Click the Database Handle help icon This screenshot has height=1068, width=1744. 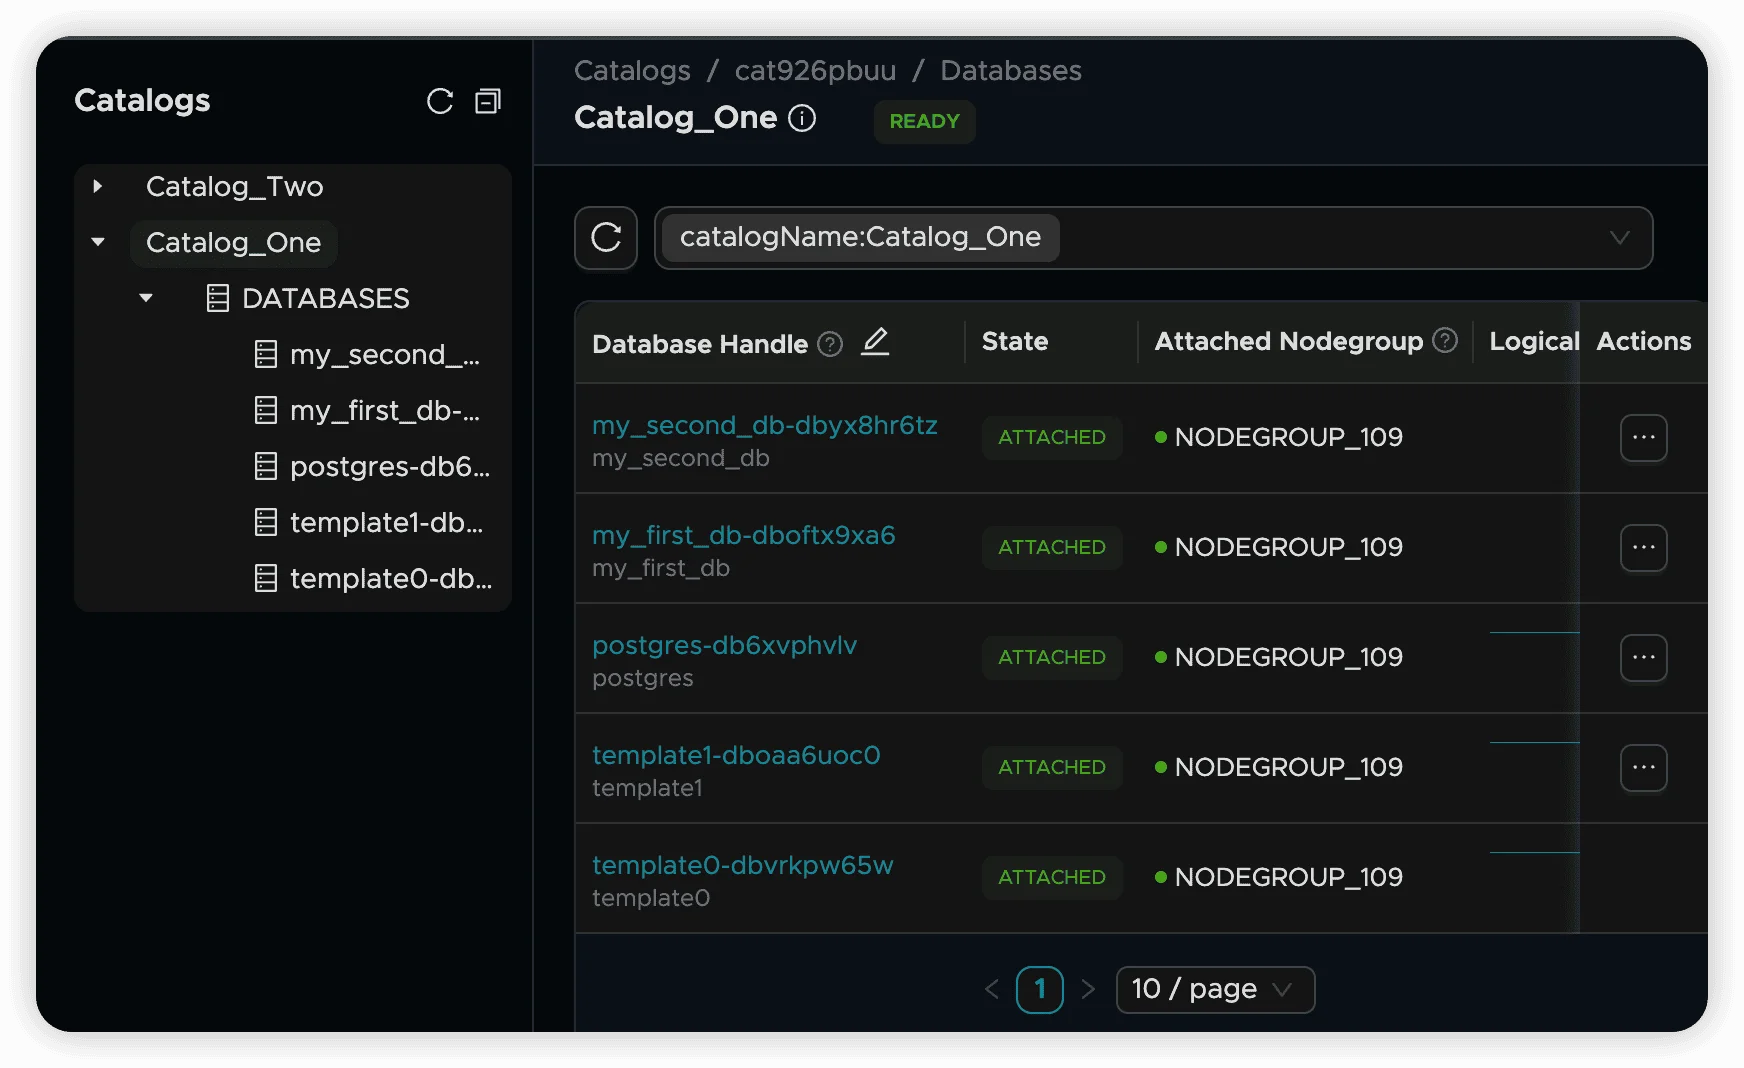click(829, 344)
